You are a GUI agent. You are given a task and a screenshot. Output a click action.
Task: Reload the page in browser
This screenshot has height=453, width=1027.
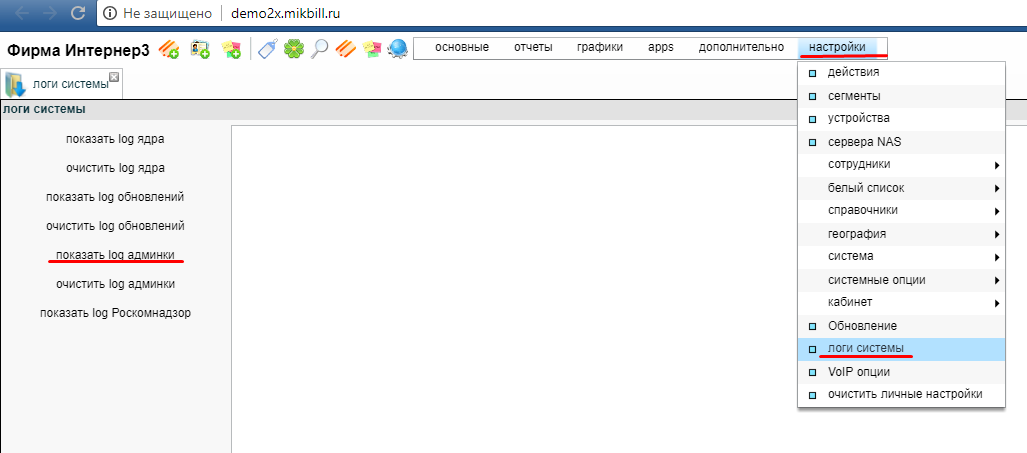pos(78,14)
